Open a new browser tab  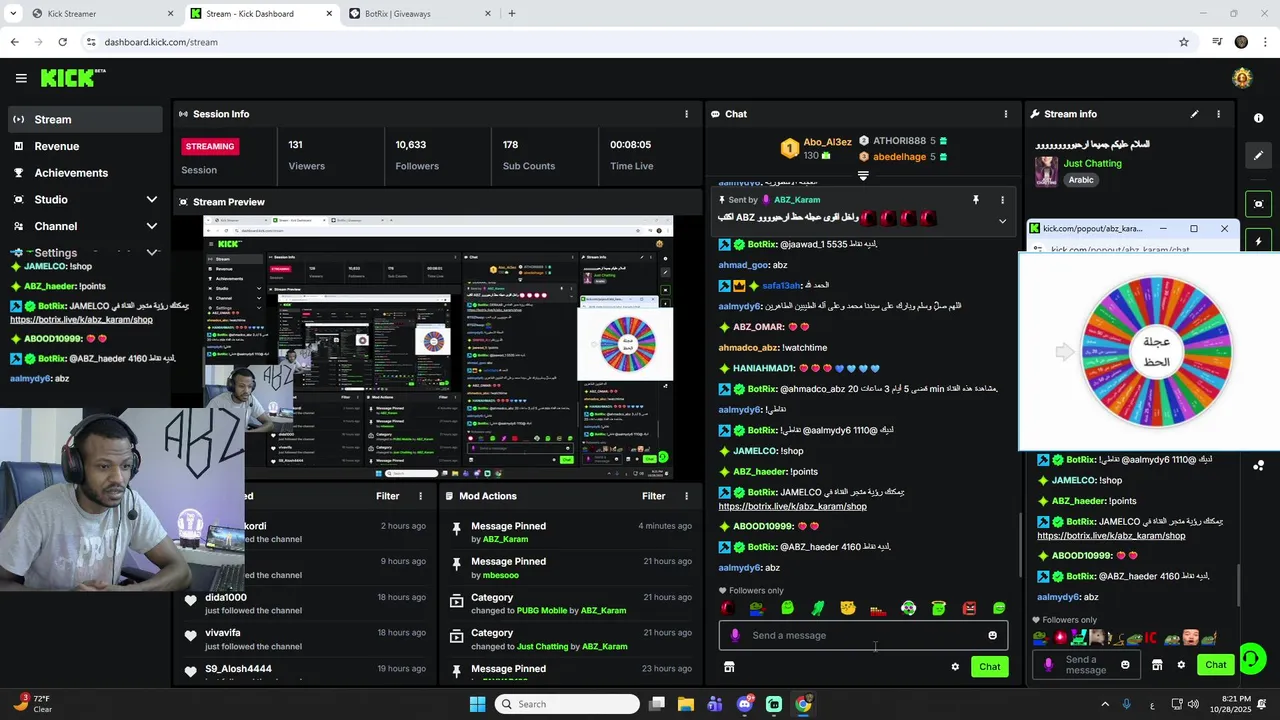512,14
